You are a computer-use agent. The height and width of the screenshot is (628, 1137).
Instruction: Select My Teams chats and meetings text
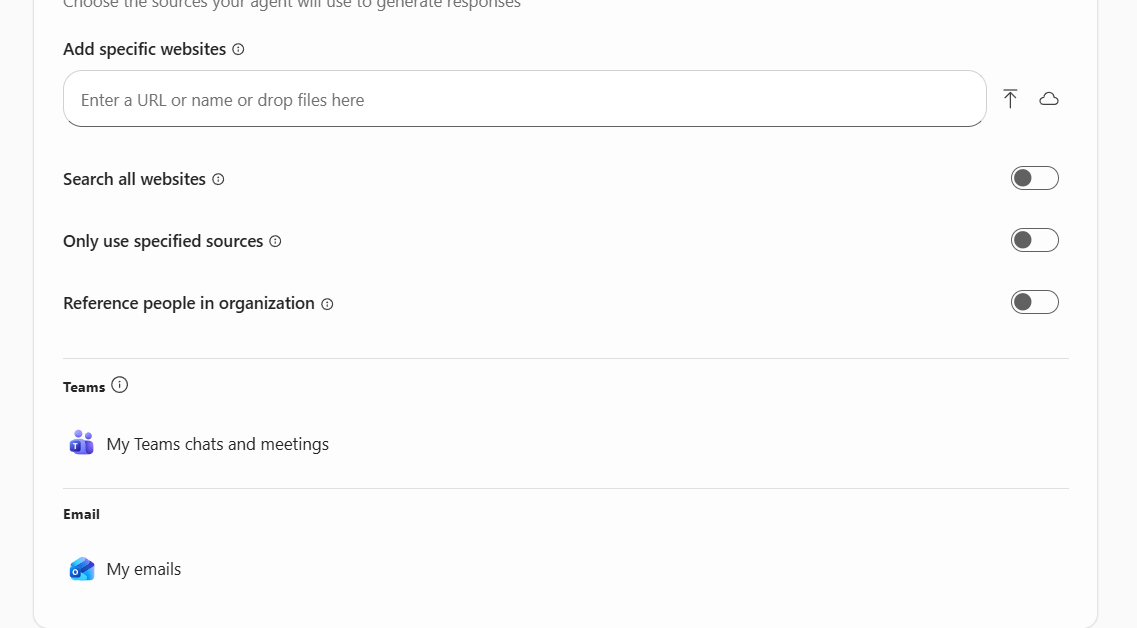217,444
